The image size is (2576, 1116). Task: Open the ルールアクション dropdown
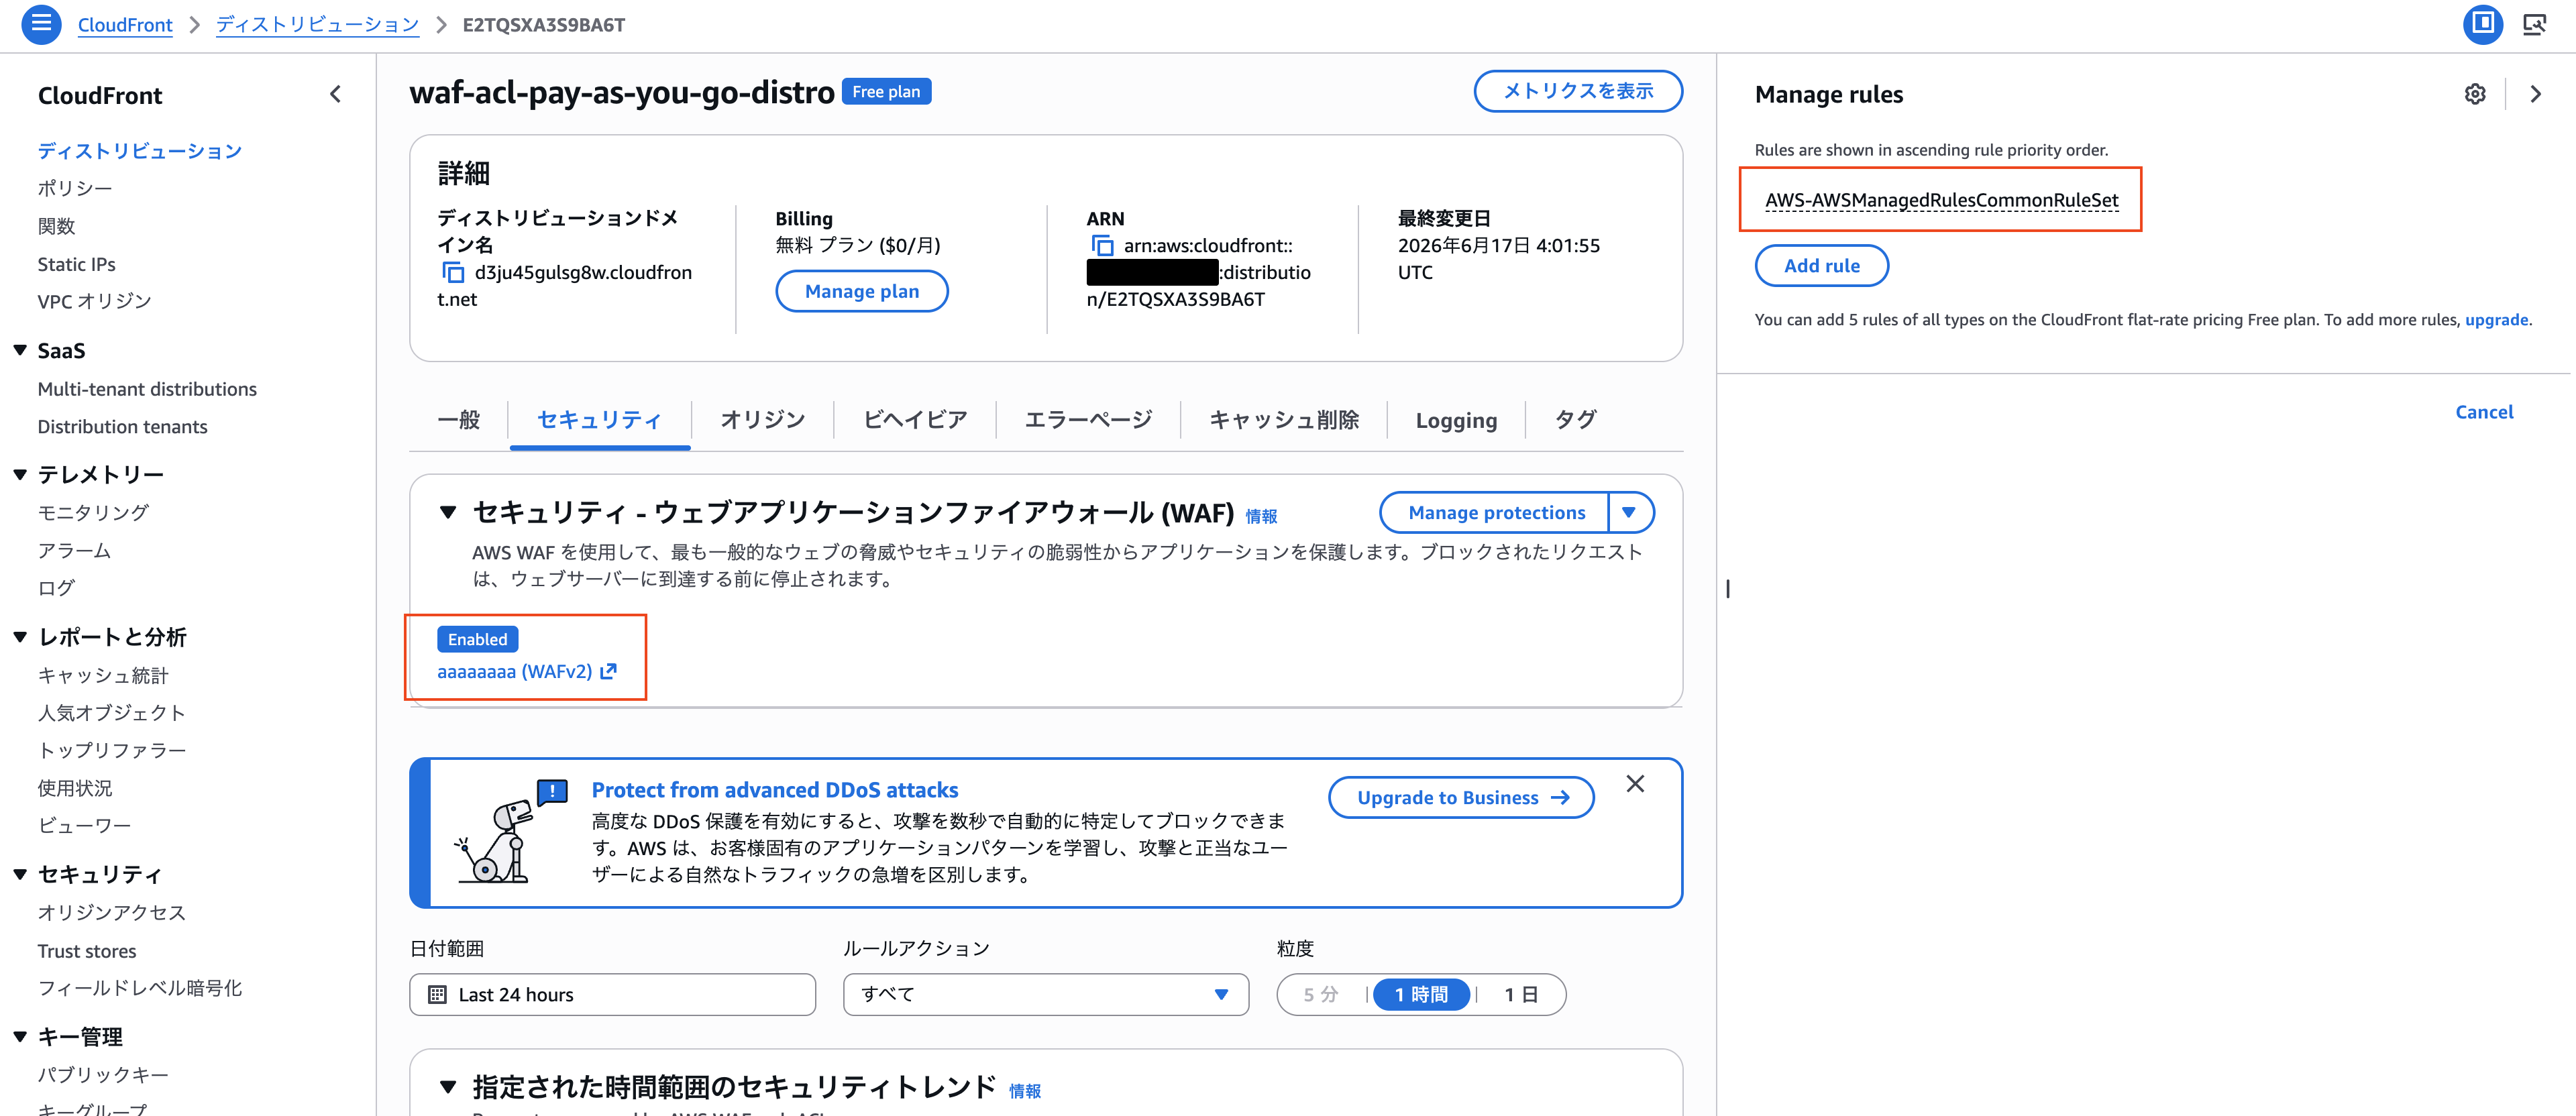1045,994
